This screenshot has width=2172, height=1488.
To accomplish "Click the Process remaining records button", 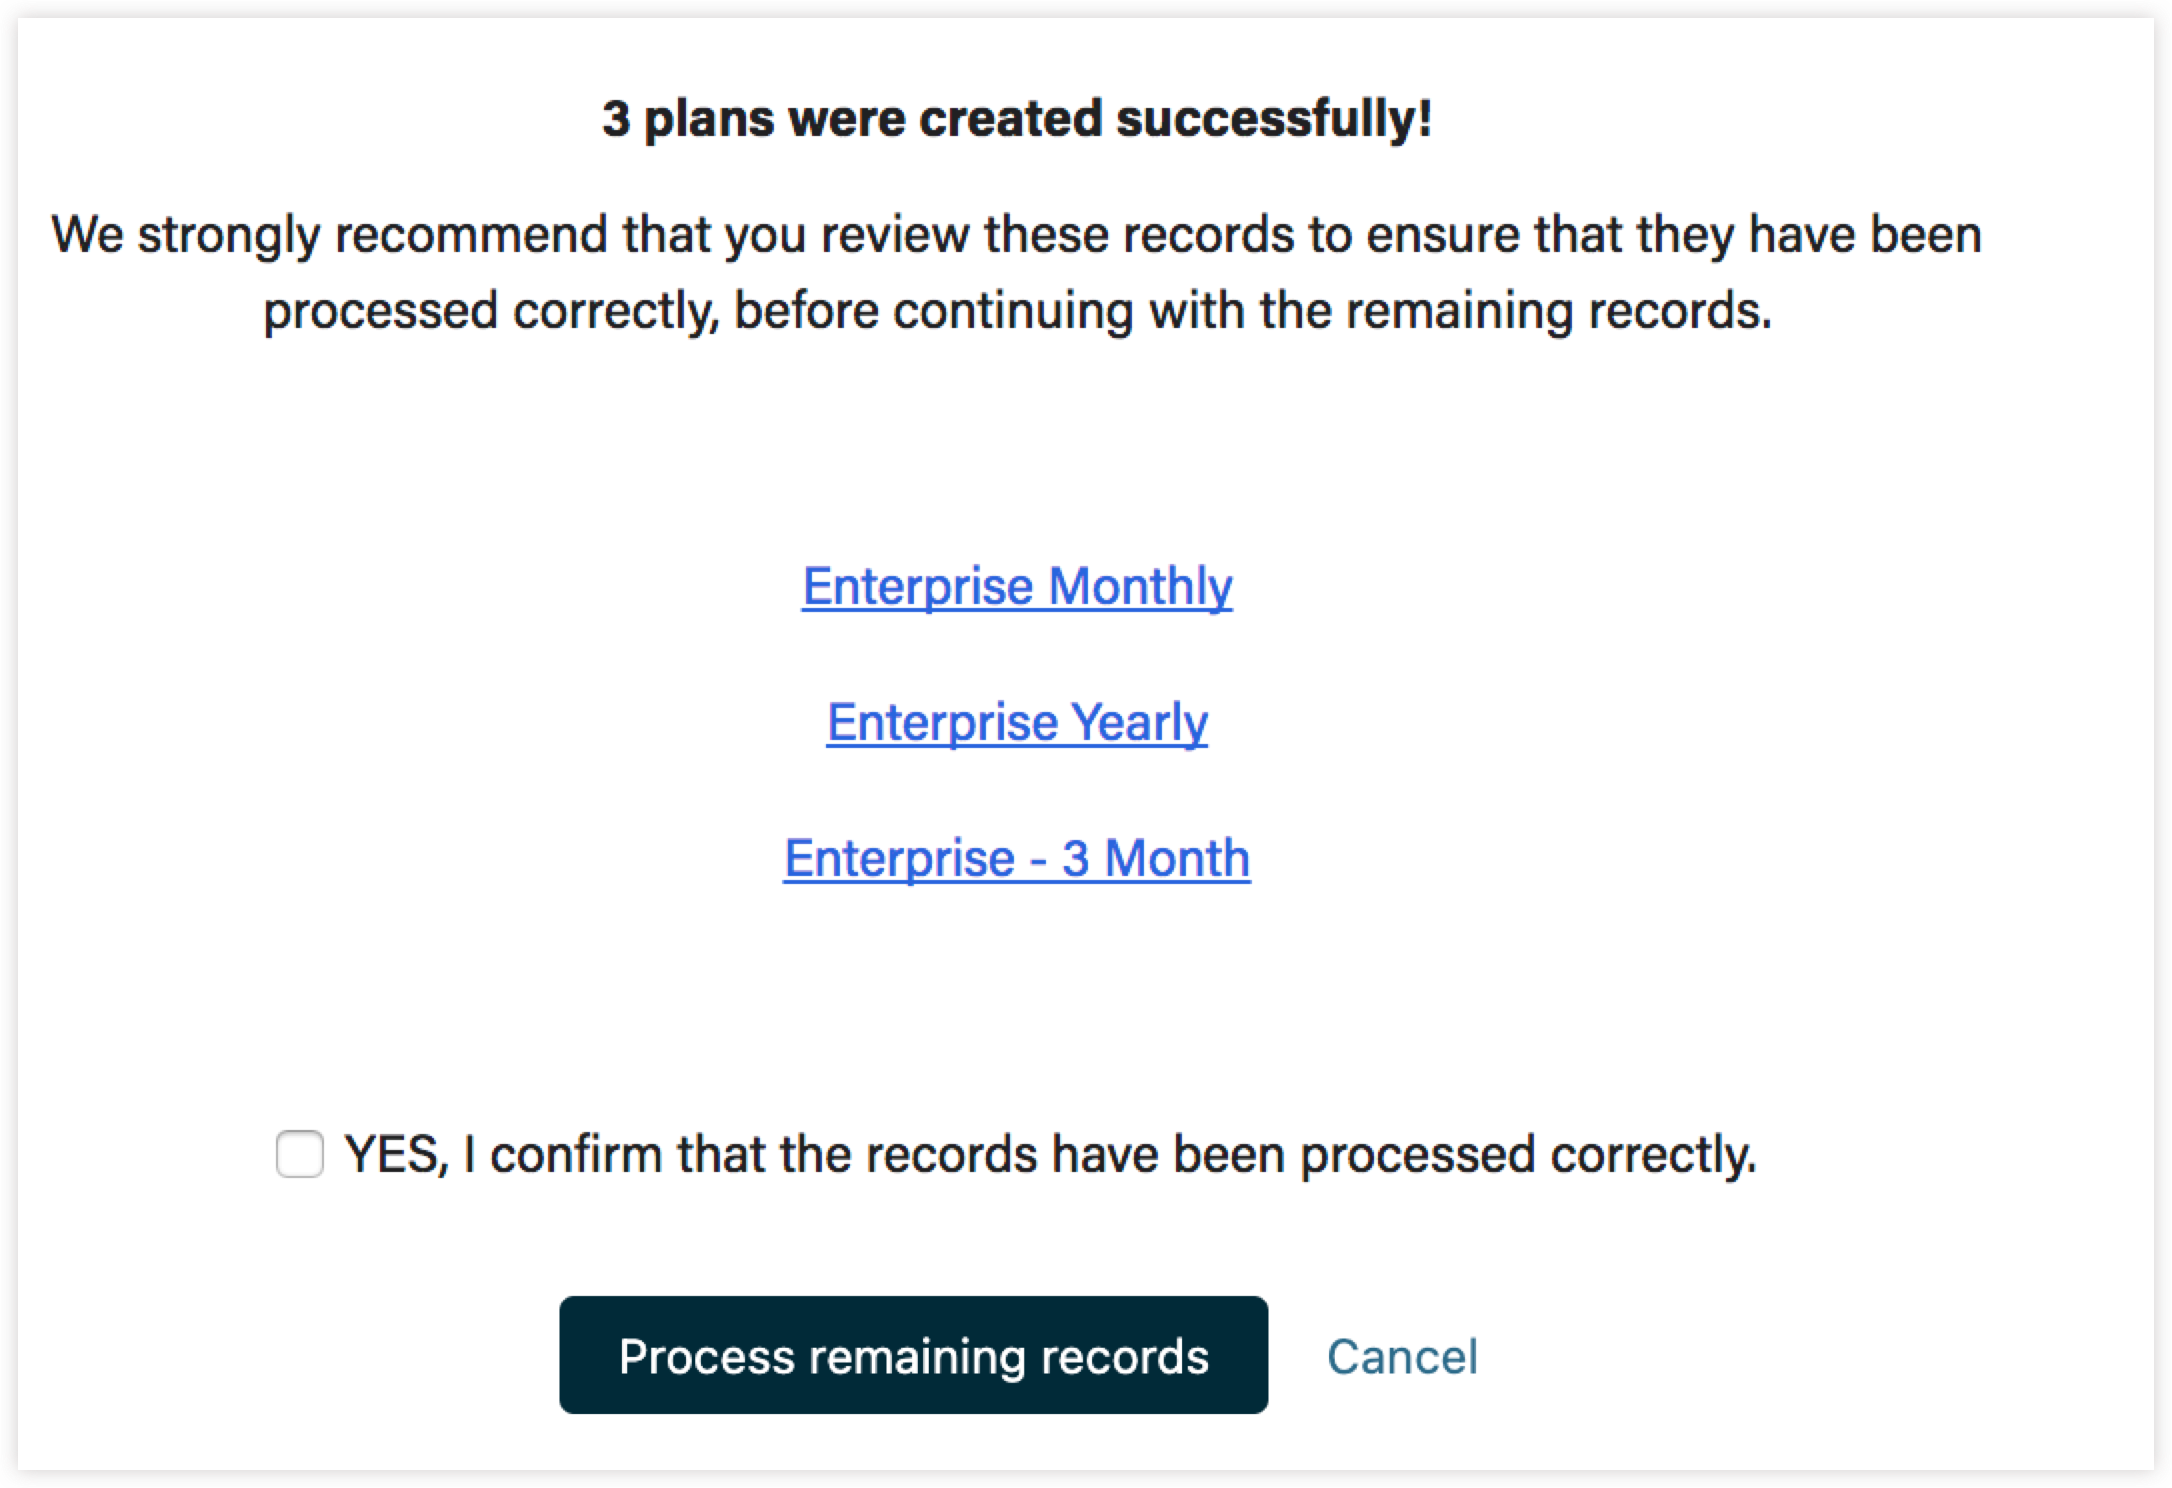I will coord(913,1355).
